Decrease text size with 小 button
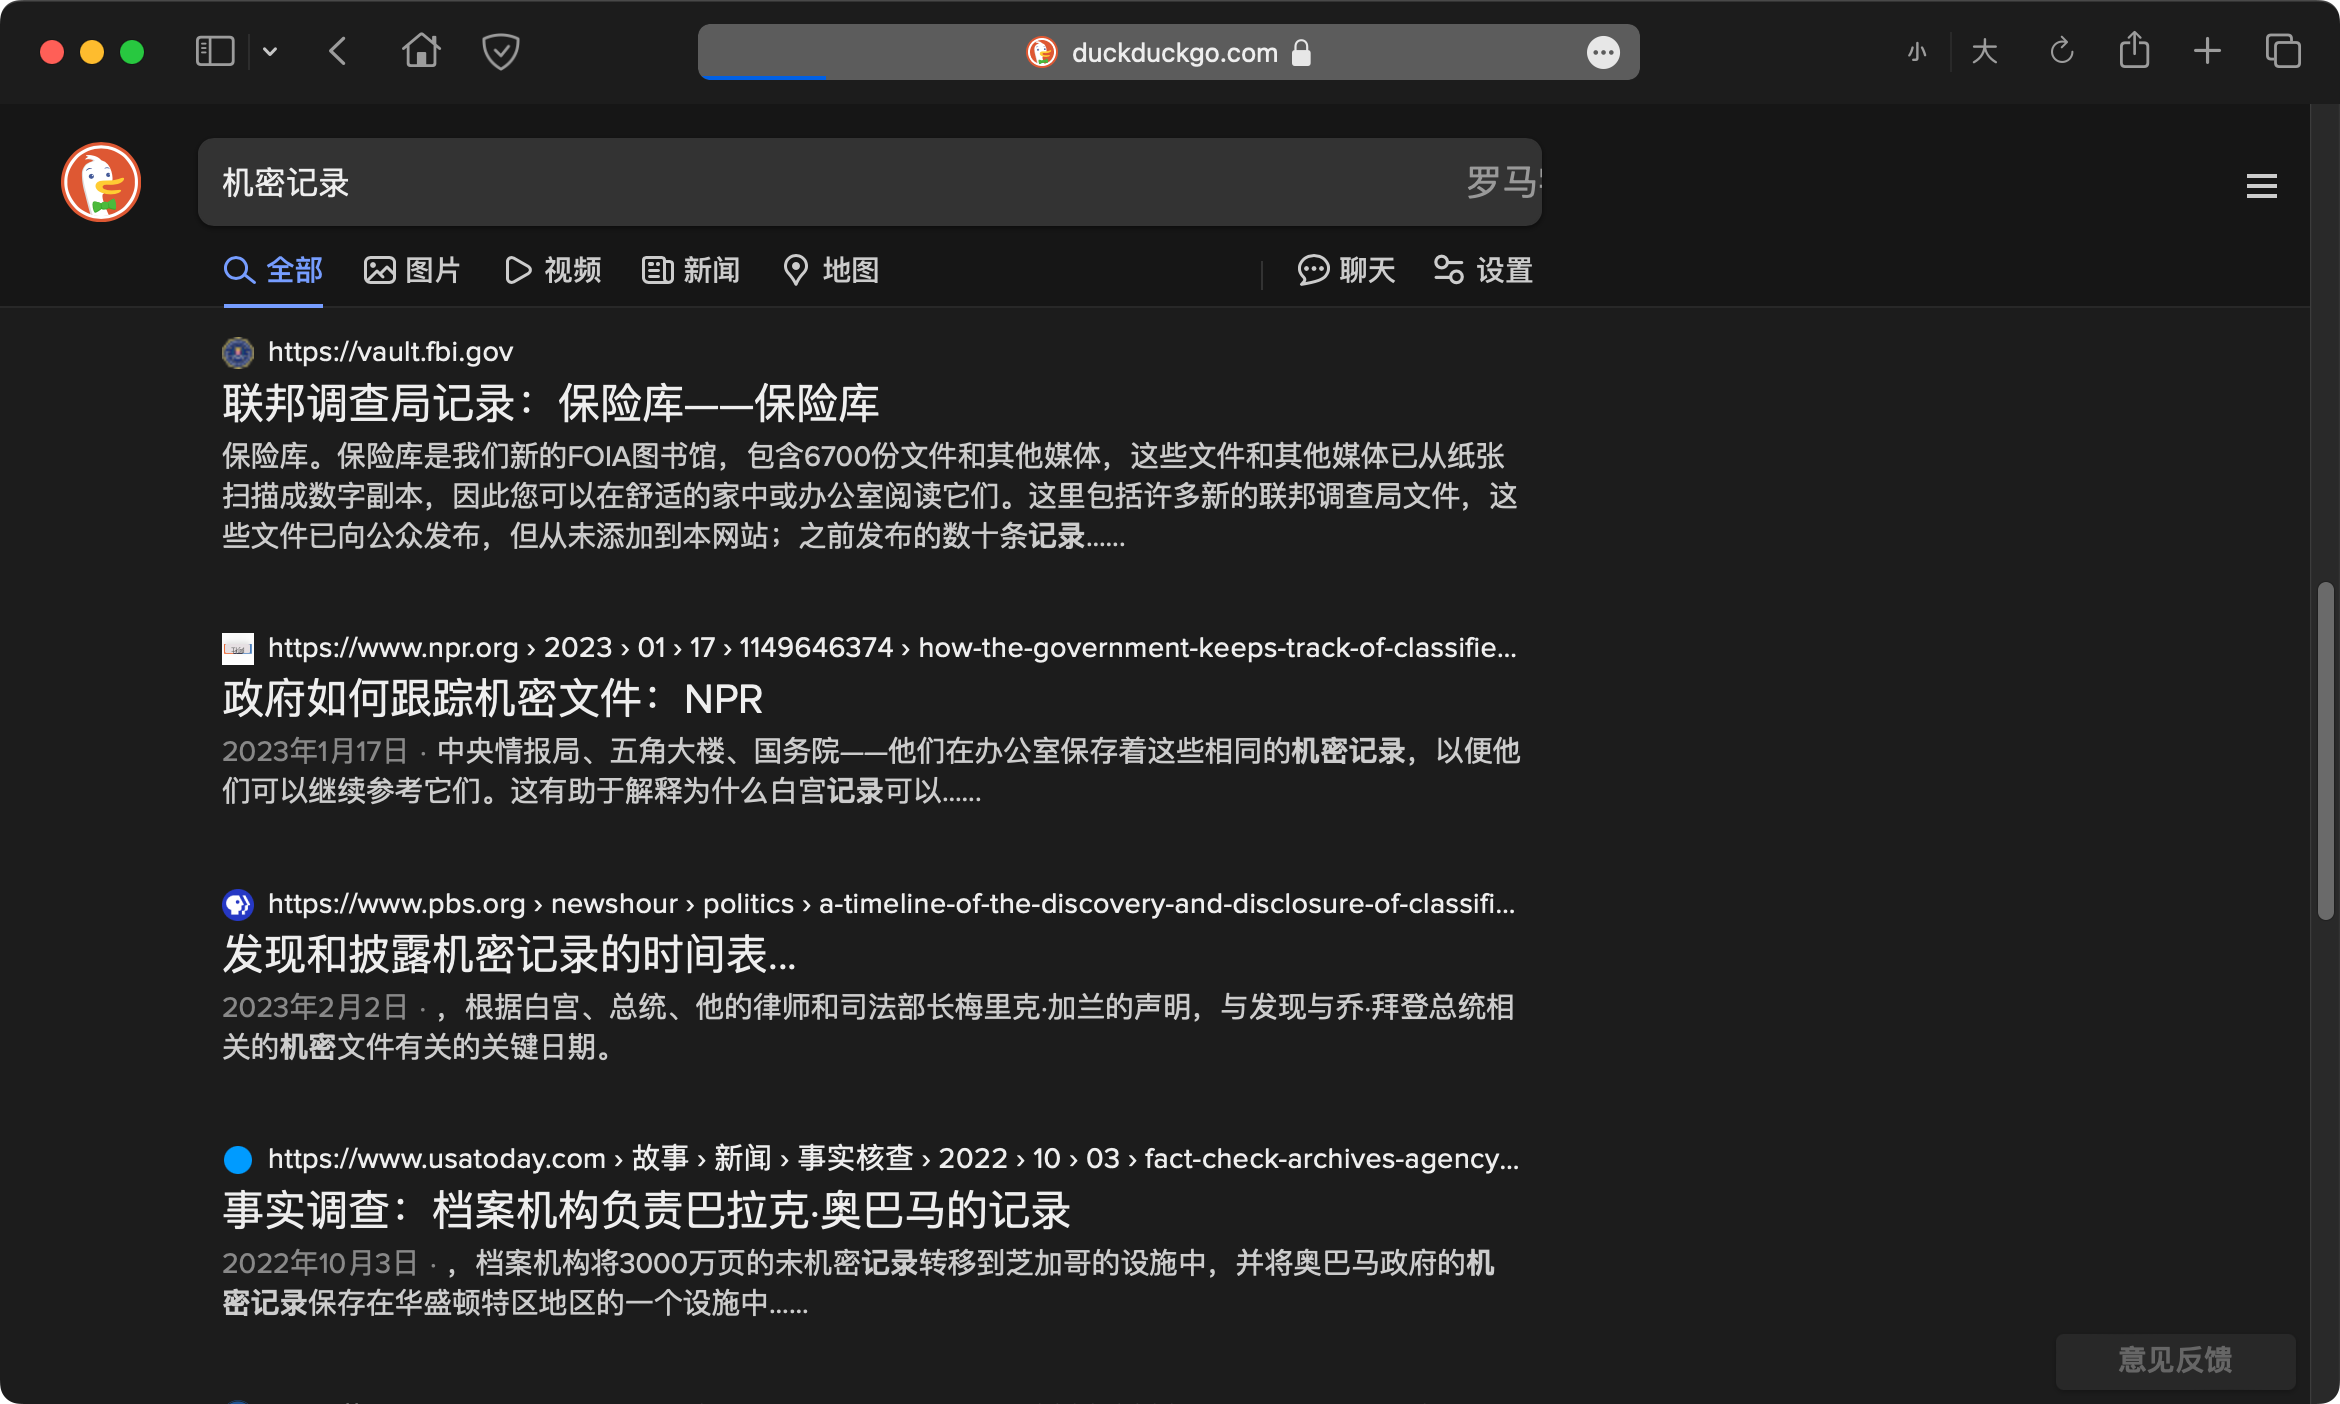 [x=1916, y=52]
